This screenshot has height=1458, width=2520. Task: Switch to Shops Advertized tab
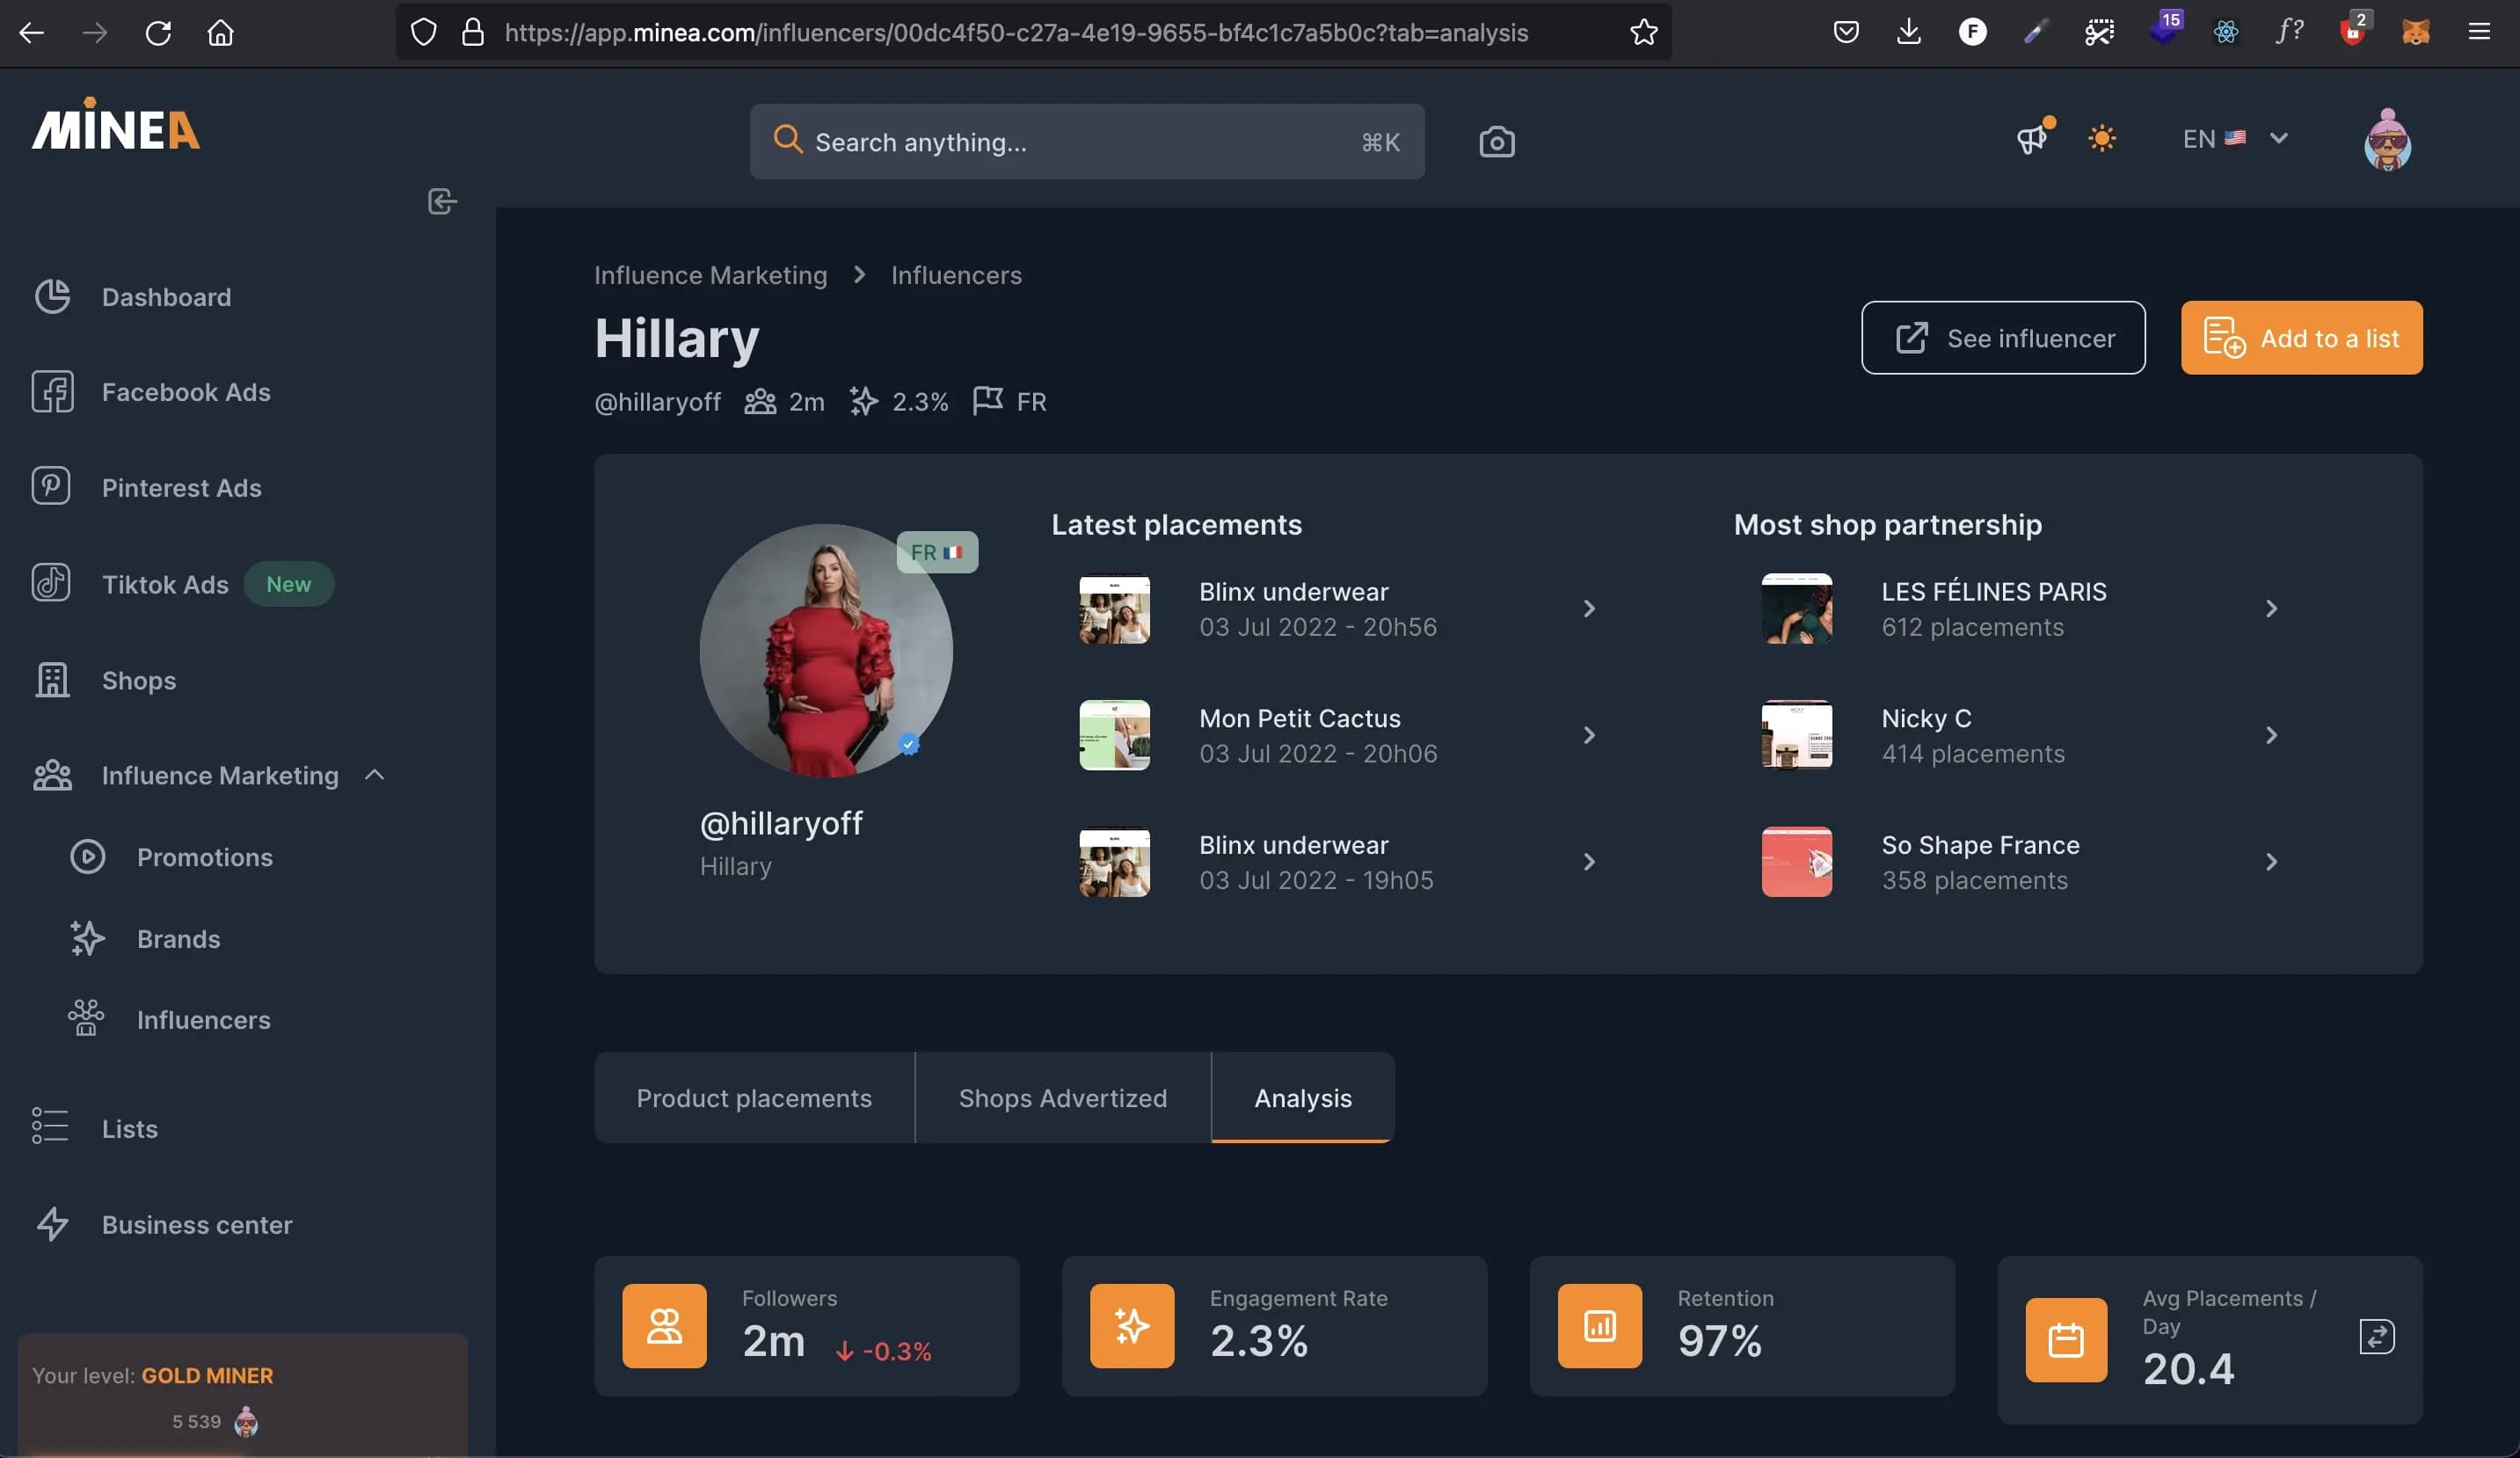(x=1062, y=1097)
